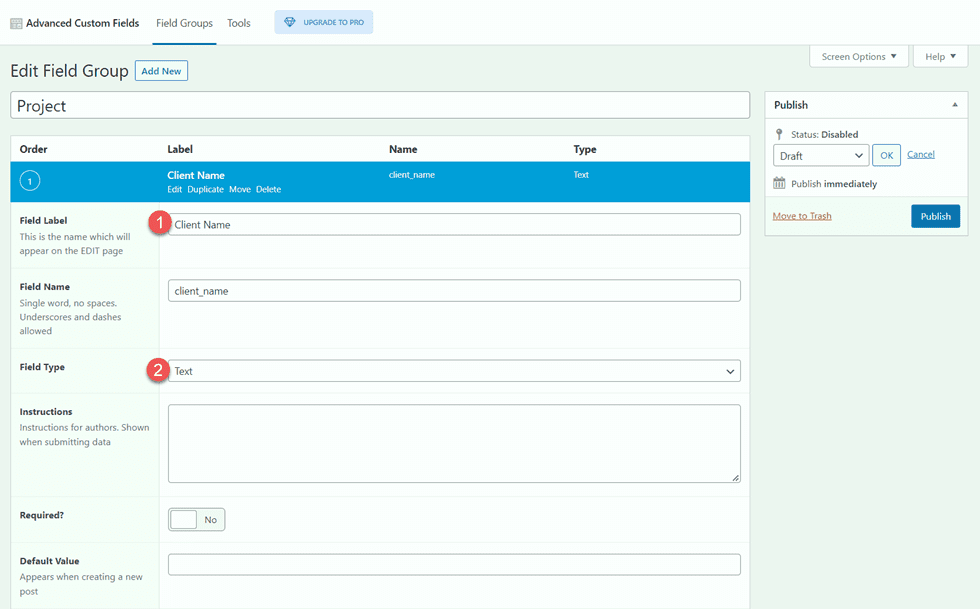This screenshot has width=980, height=609.
Task: Click Cancel next to OK
Action: (920, 154)
